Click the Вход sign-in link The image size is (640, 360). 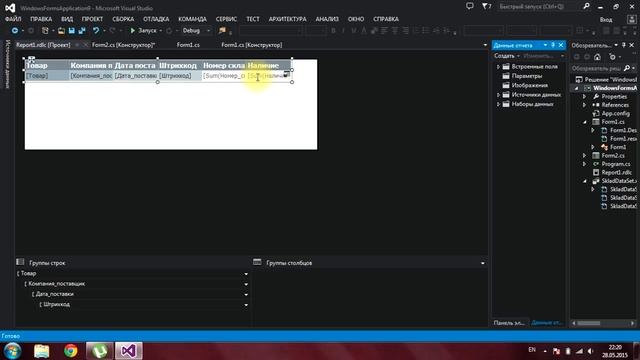tap(606, 20)
